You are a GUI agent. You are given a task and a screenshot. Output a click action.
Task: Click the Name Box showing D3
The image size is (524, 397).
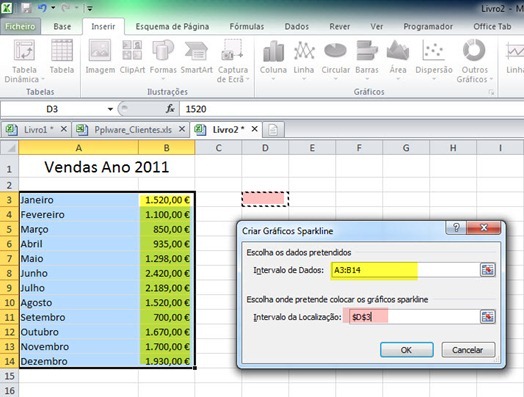(53, 109)
